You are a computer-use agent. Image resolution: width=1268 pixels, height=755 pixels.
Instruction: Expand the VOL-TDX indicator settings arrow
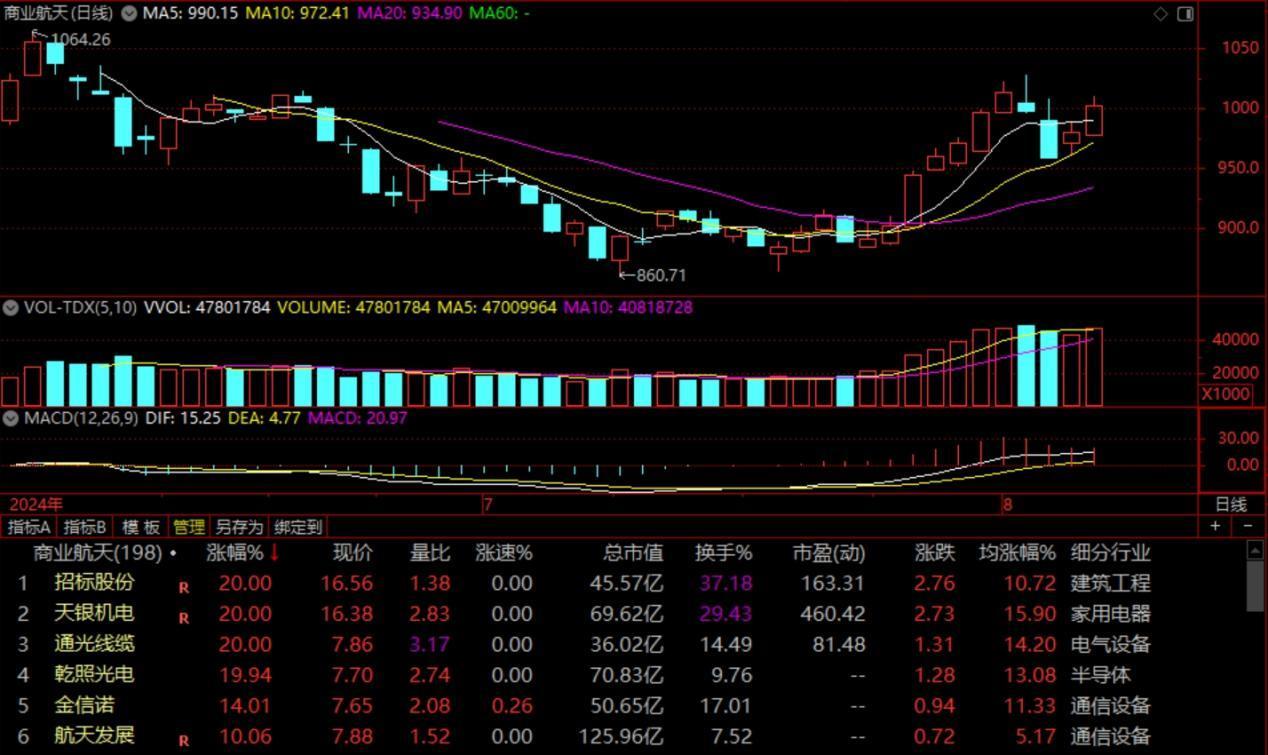[x=11, y=308]
